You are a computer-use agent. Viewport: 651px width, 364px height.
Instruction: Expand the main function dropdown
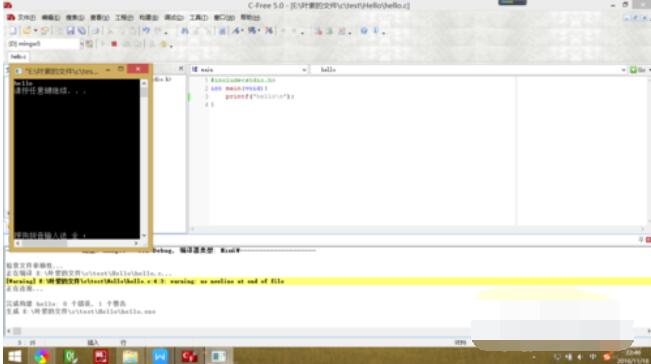[304, 70]
